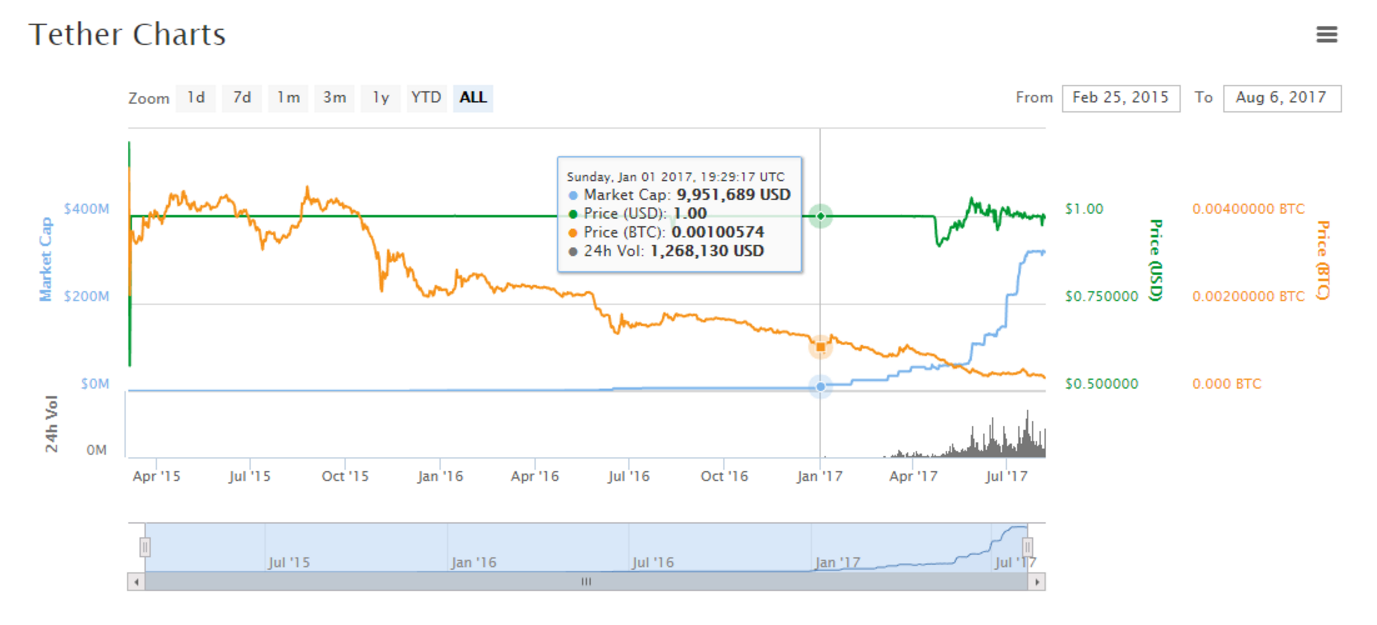Screen dimensions: 1377x625
Task: Click the $0.750000 axis label
Action: pyautogui.click(x=1101, y=296)
